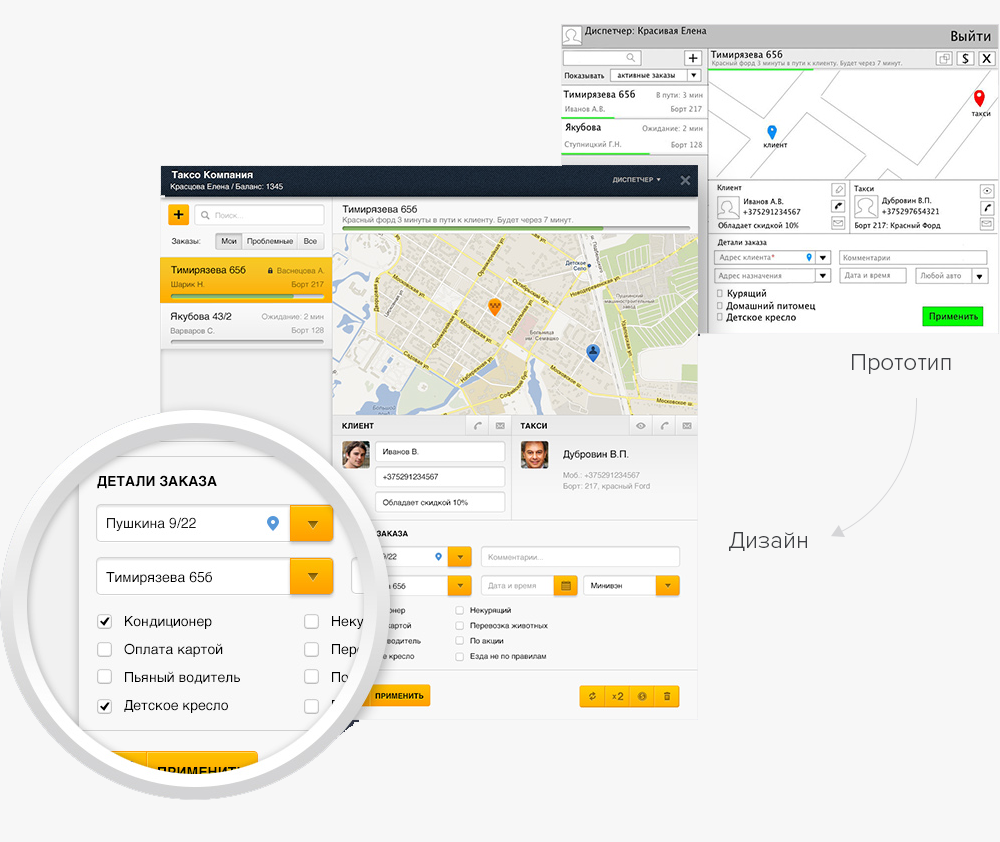
Task: Click the orange refresh arrows icon
Action: pyautogui.click(x=592, y=696)
